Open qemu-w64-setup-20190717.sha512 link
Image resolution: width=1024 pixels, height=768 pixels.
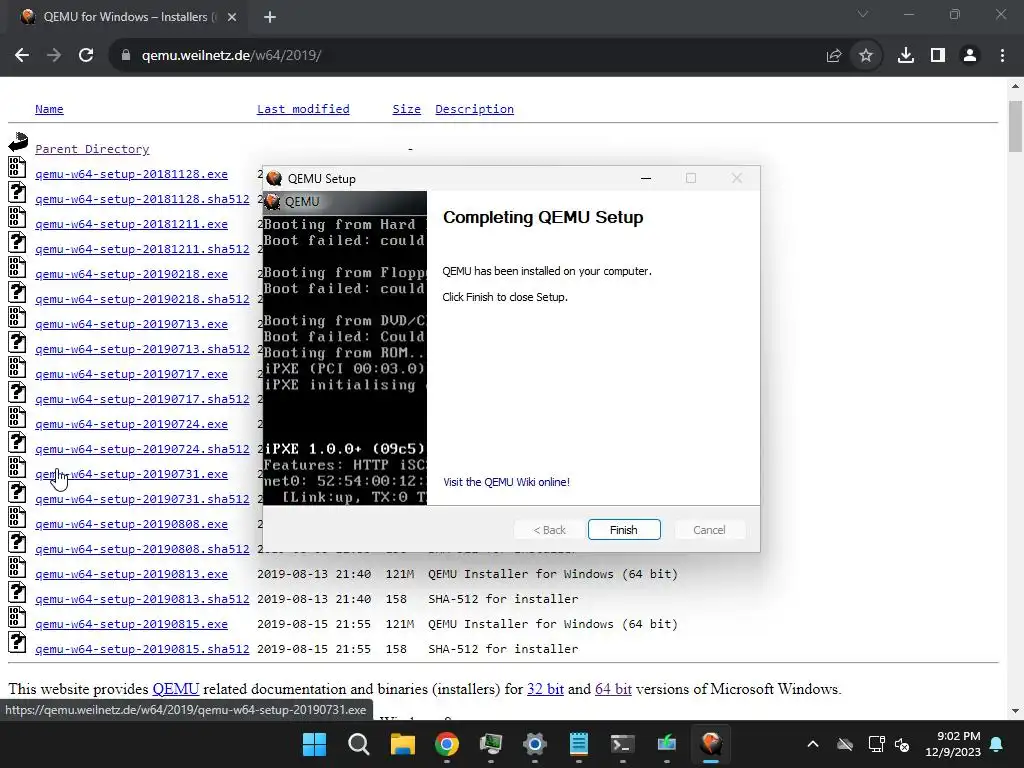pos(142,398)
